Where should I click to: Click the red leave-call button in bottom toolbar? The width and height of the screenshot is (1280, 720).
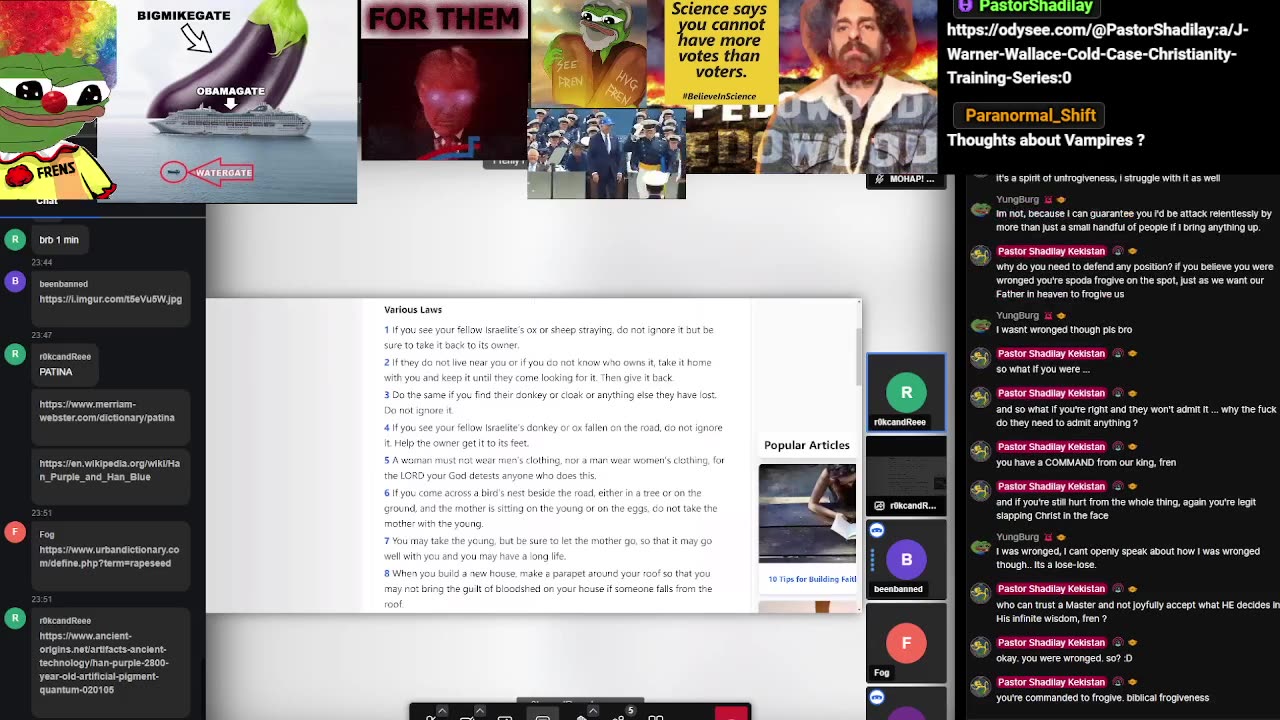tap(732, 714)
